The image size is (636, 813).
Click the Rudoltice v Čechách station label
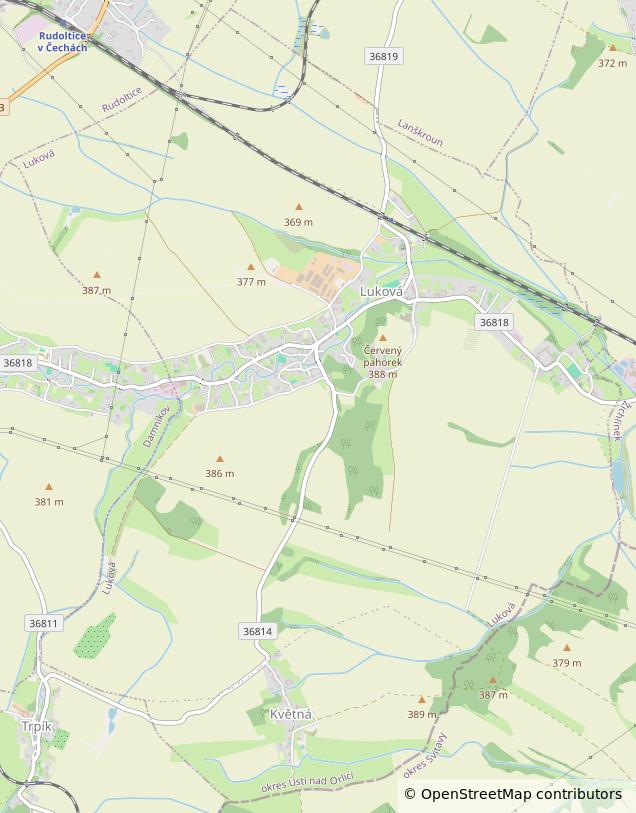tap(62, 41)
